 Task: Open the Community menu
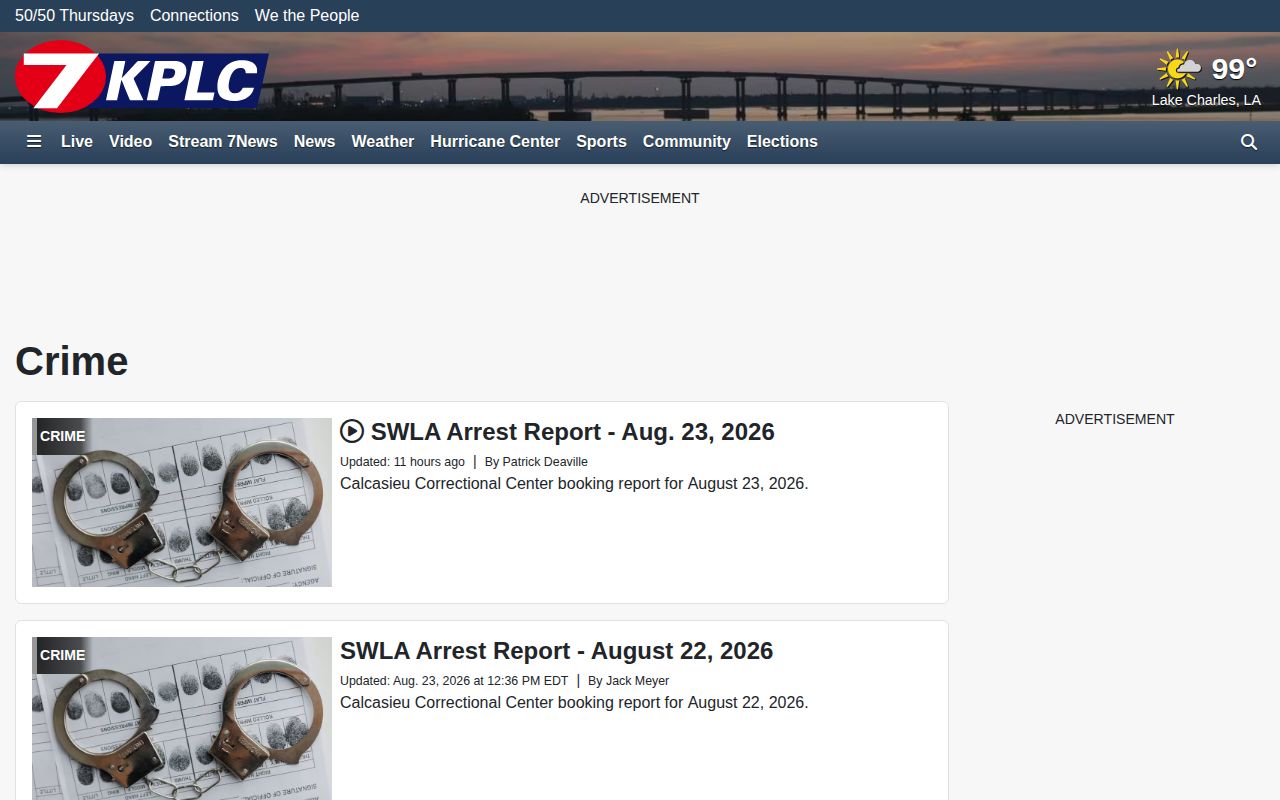click(x=687, y=142)
